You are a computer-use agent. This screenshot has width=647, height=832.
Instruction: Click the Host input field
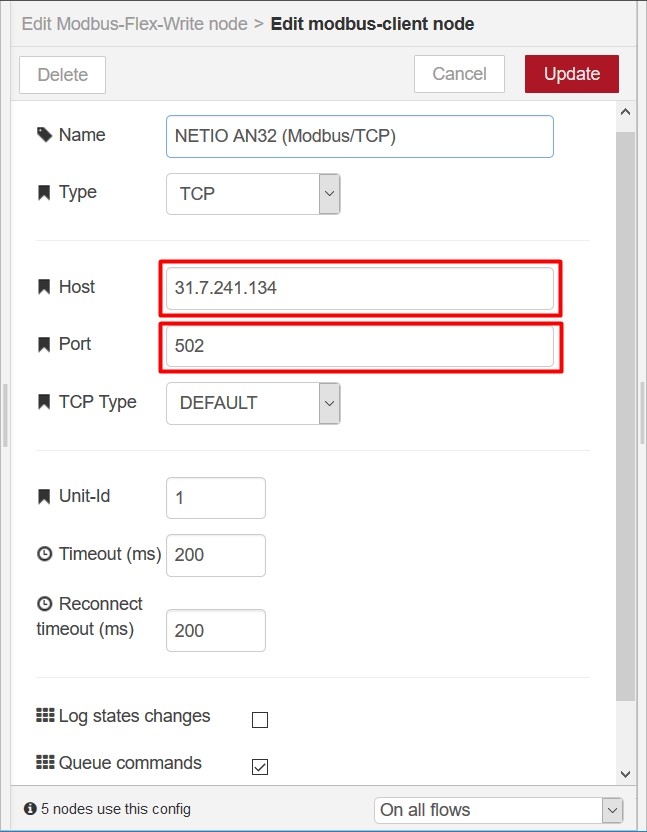359,288
